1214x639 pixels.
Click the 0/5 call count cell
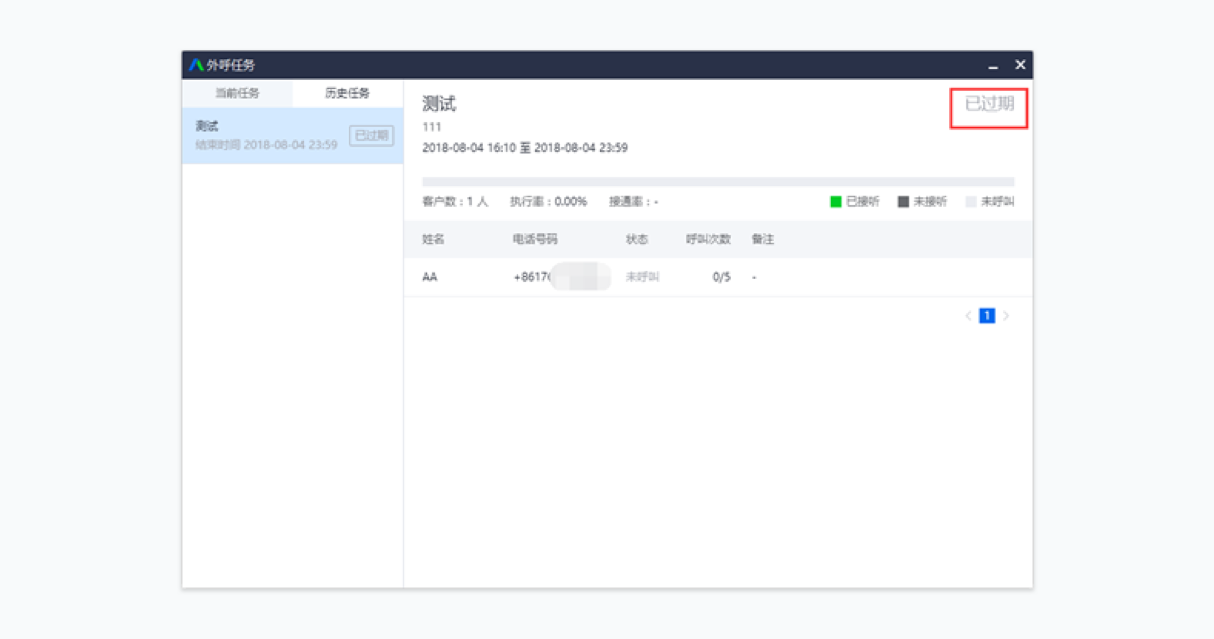721,277
